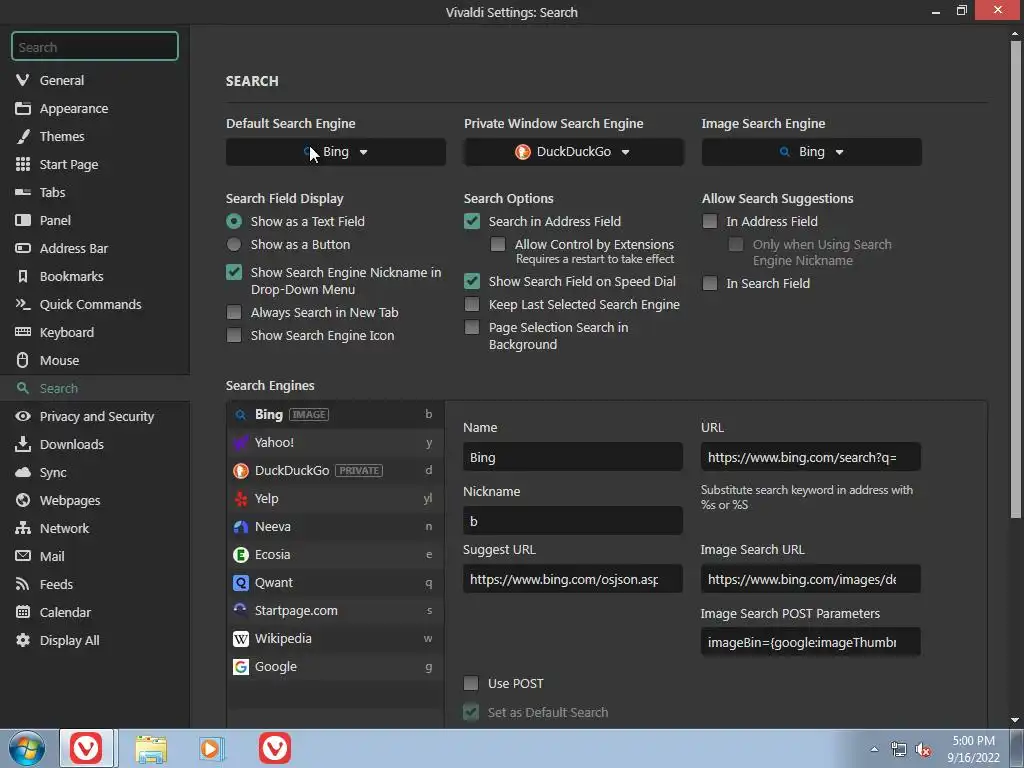Click the Sync cloud icon
The image size is (1024, 768).
(23, 472)
